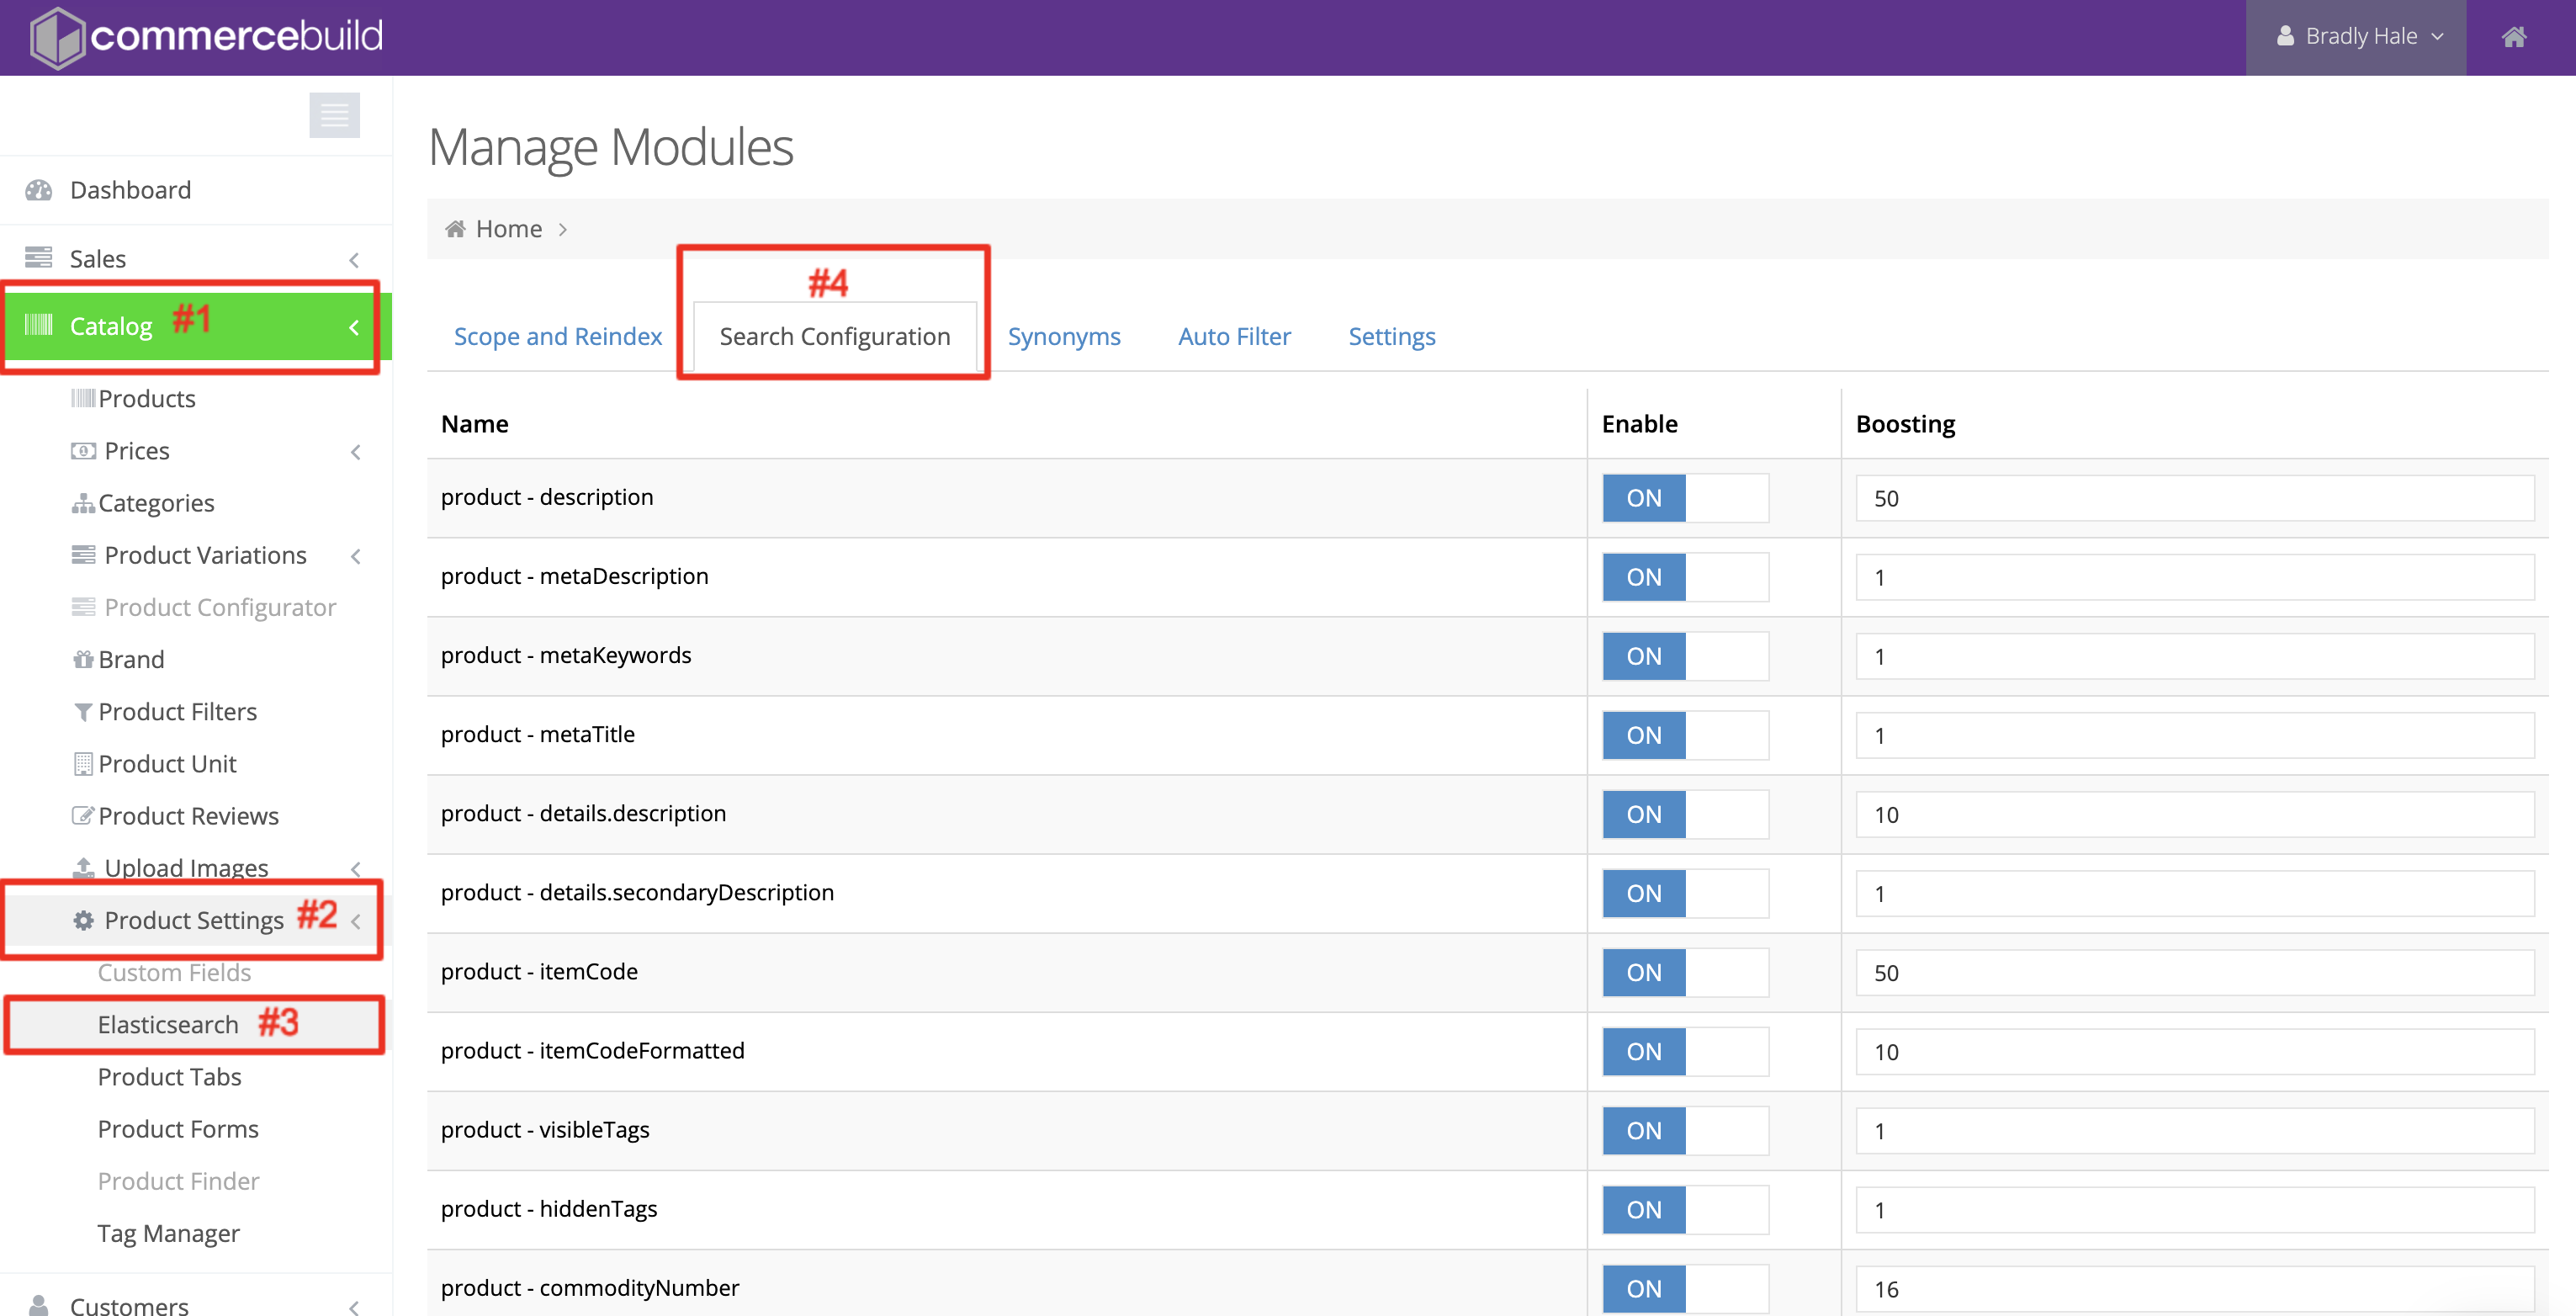The height and width of the screenshot is (1316, 2576).
Task: Switch to the Synonyms tab
Action: 1063,336
